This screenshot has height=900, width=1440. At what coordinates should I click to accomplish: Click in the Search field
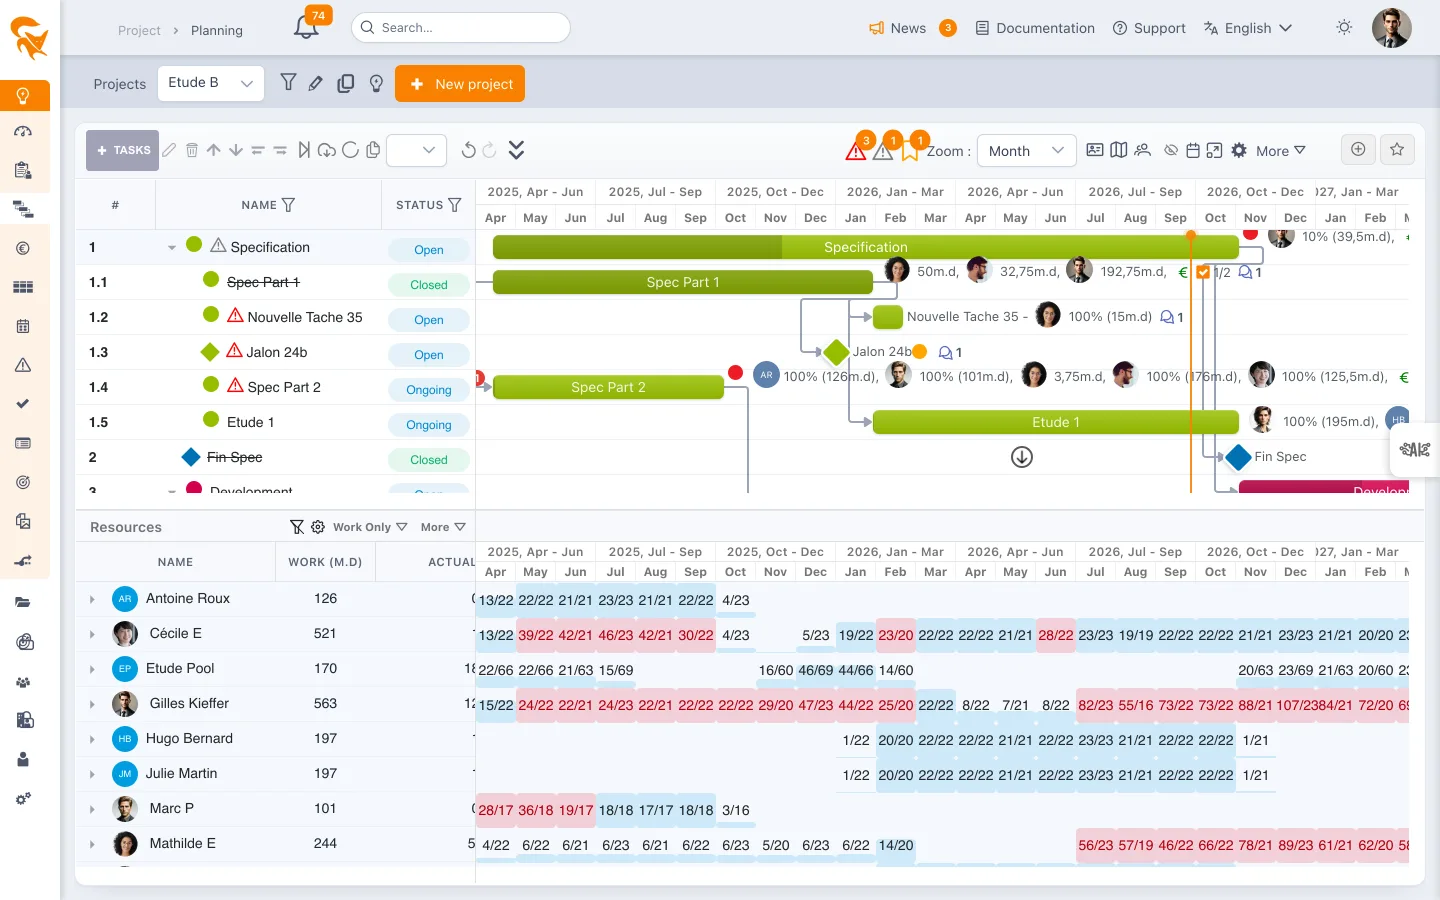point(461,28)
